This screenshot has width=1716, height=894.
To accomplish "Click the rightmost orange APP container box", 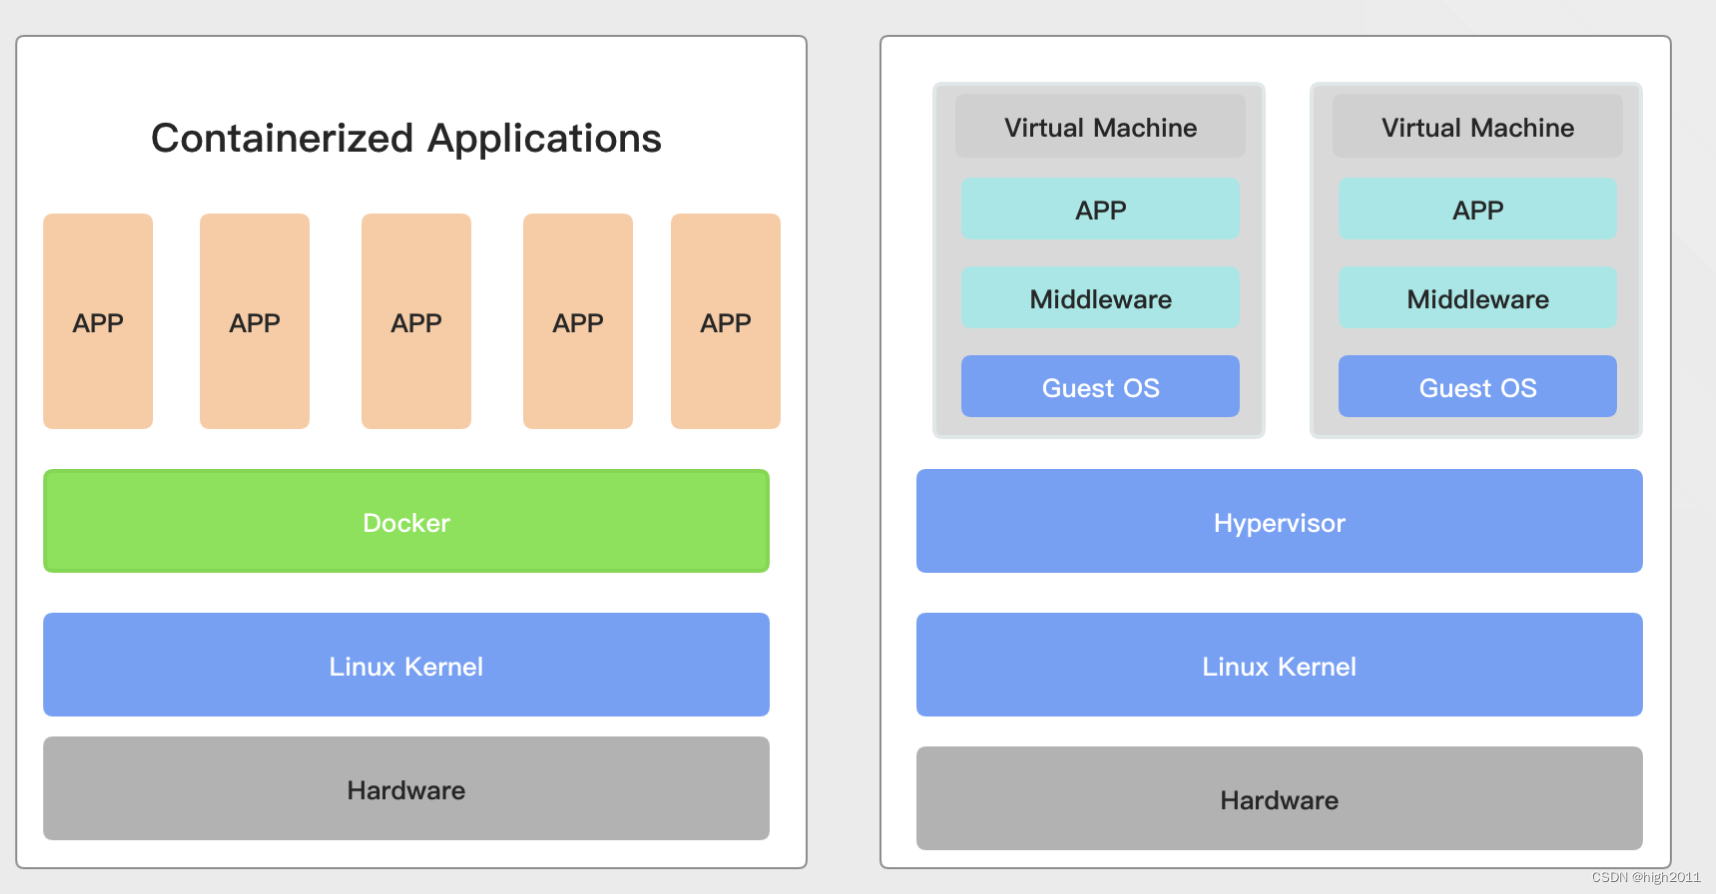I will click(725, 321).
